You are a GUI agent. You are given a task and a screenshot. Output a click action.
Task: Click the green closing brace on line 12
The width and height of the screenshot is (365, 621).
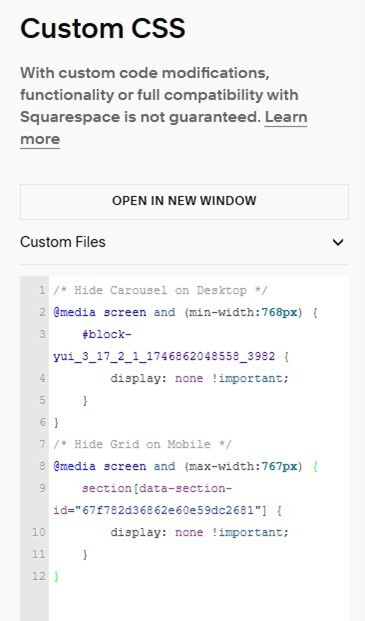tap(56, 576)
